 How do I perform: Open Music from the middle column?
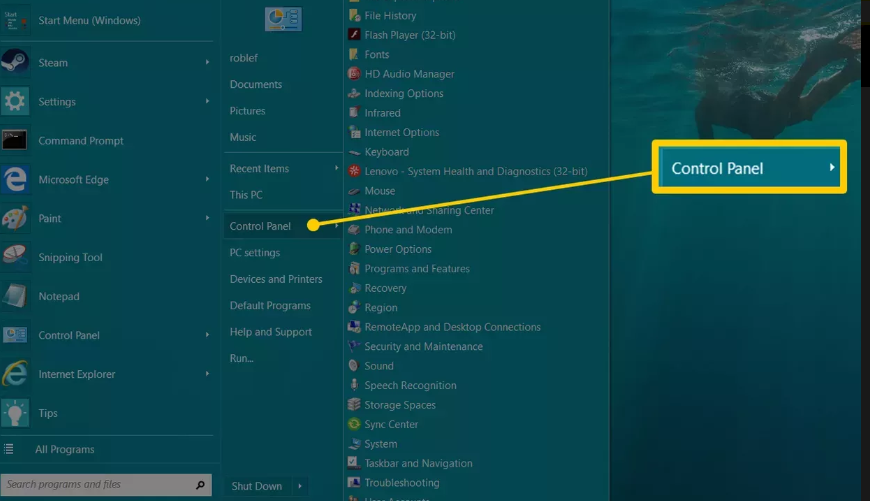(x=243, y=137)
